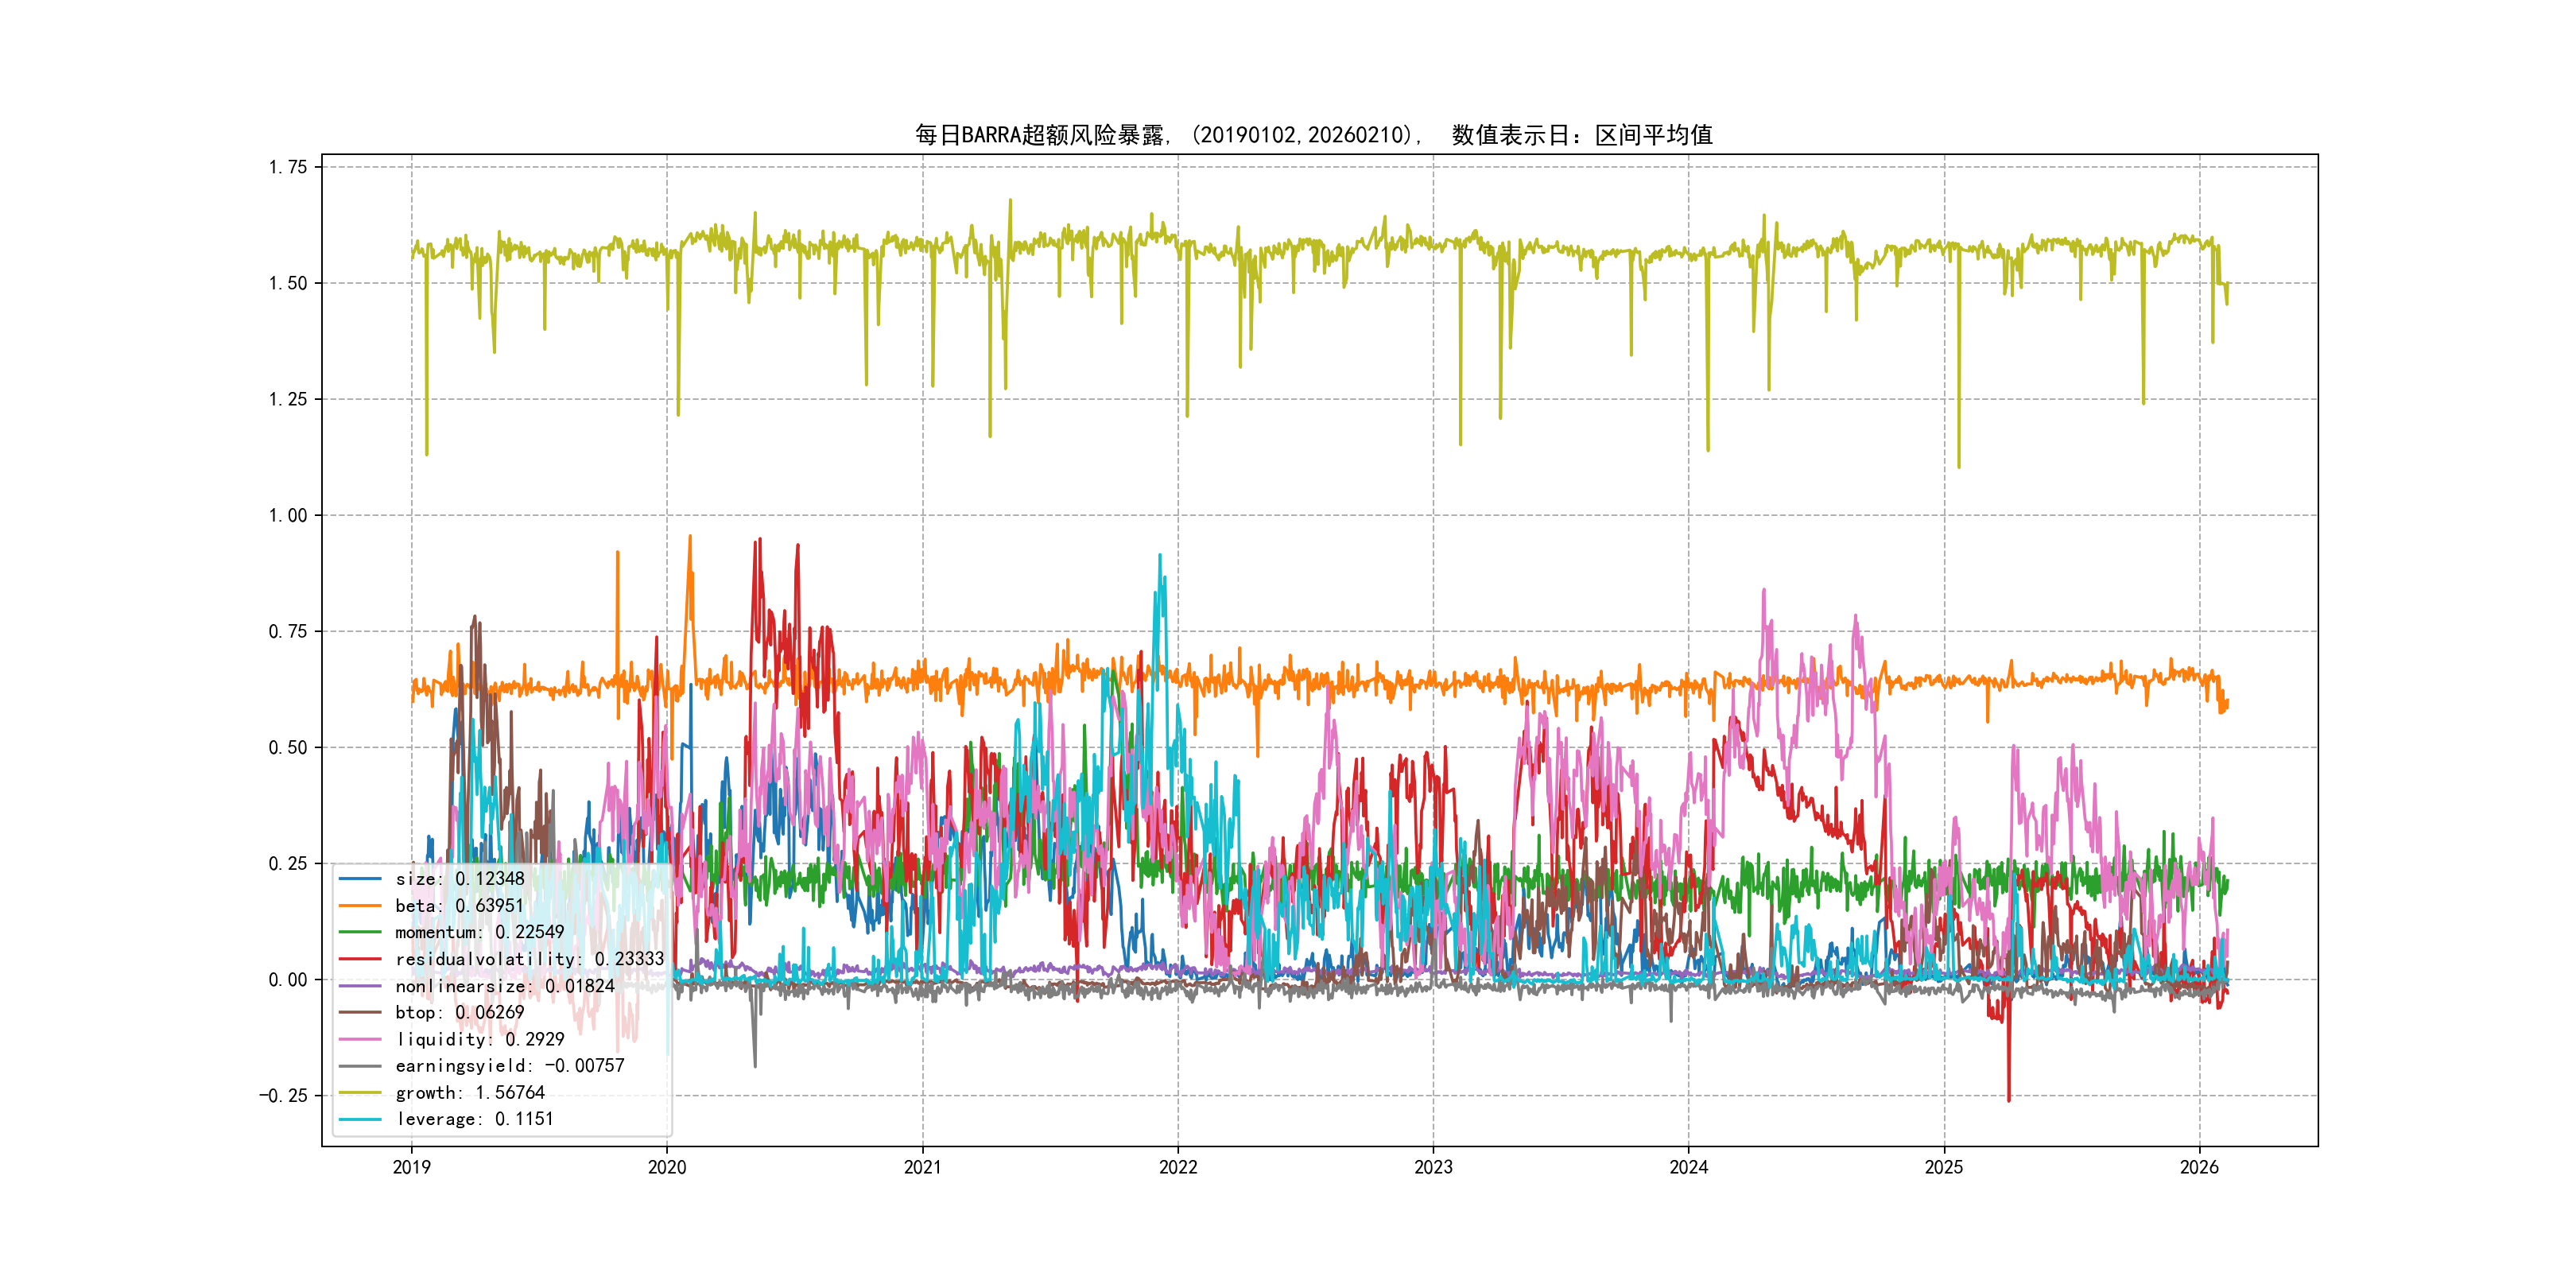Click the growth: 1.56764 legend text
Screen dimensions: 2576x1288
tap(470, 1093)
